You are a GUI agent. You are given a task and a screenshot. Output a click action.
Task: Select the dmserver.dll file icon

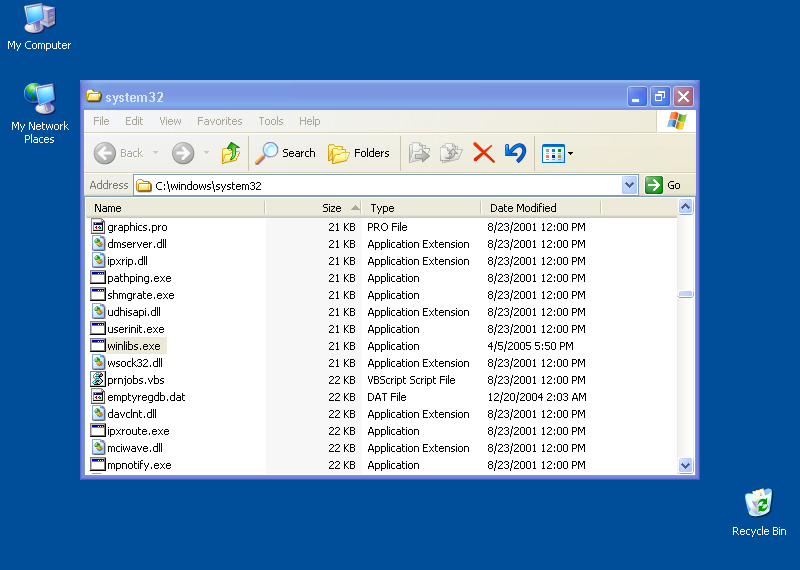(98, 243)
